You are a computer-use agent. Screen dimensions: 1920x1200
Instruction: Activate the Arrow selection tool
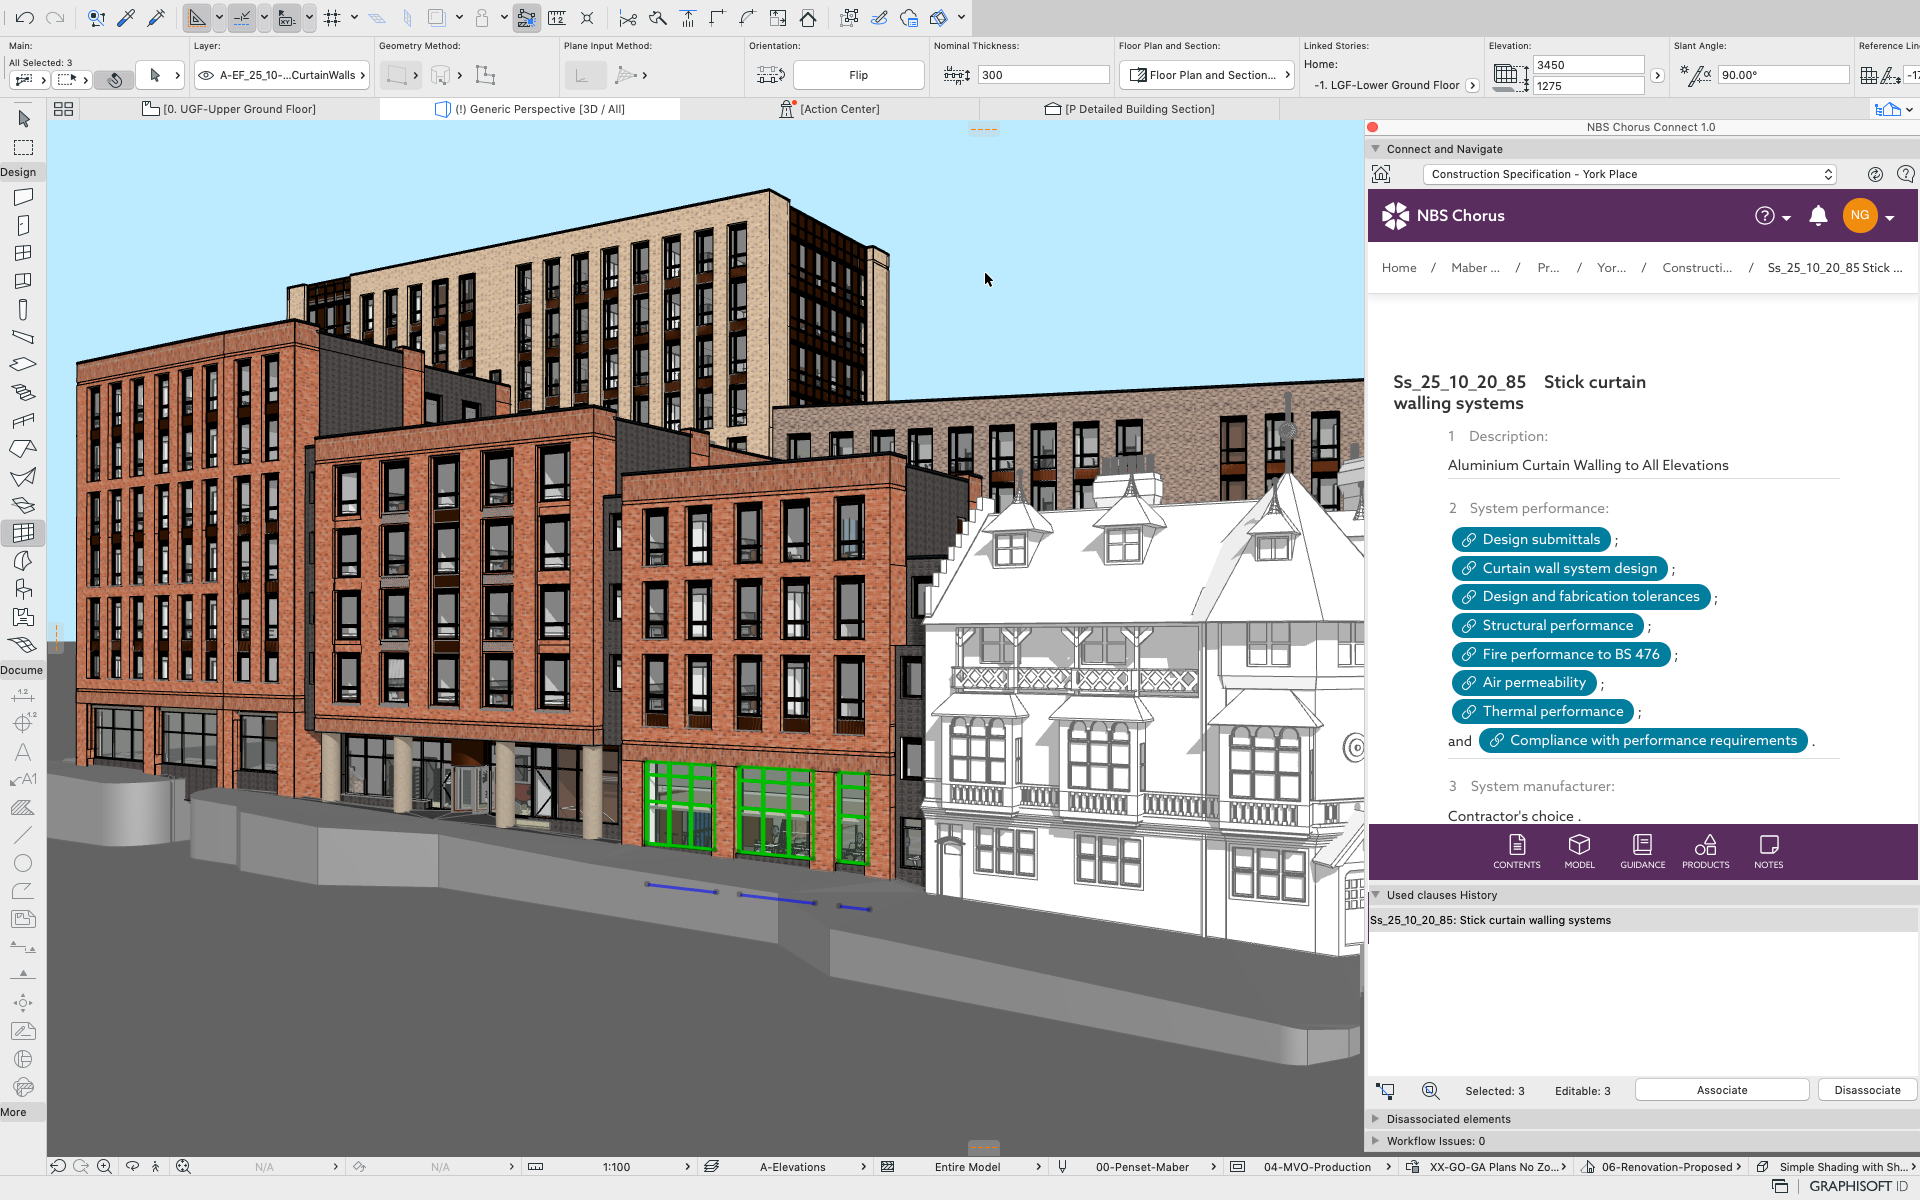24,118
